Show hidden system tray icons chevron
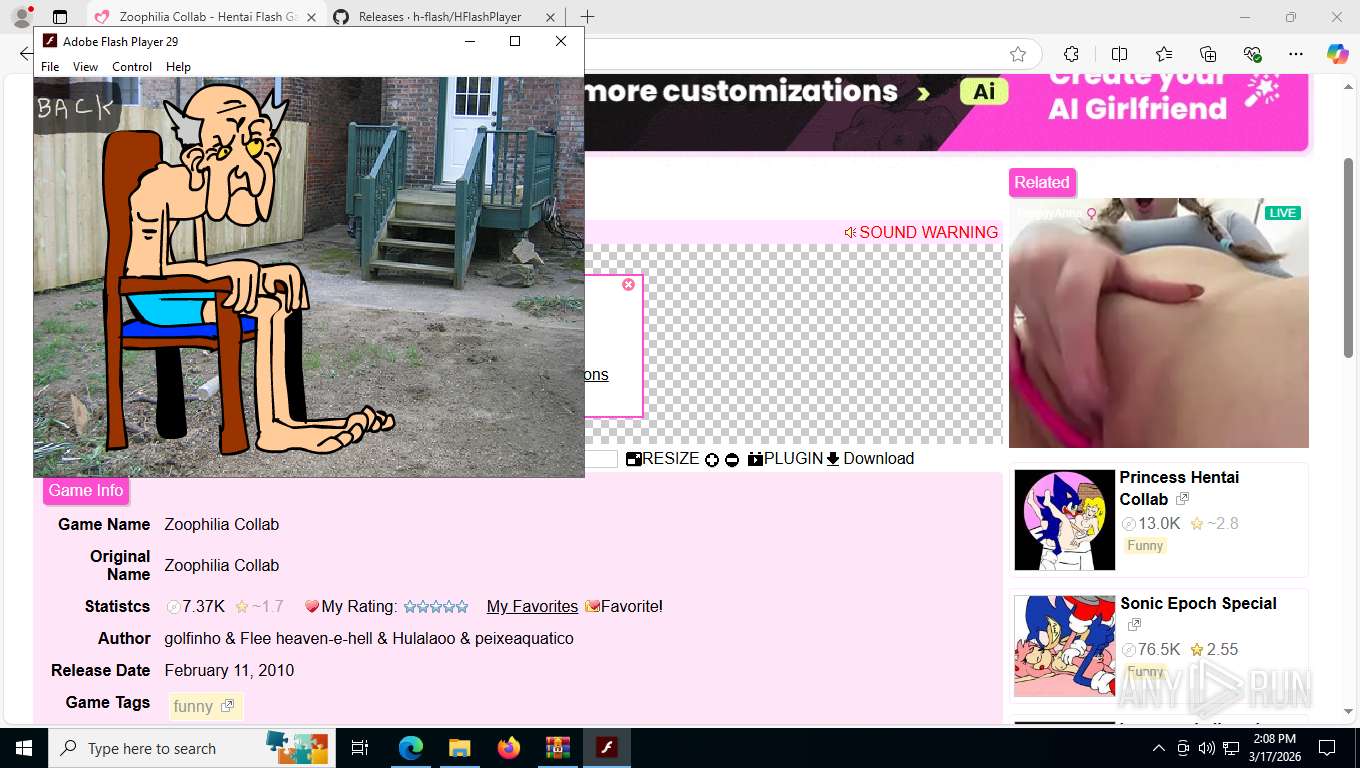This screenshot has height=768, width=1360. 1159,748
